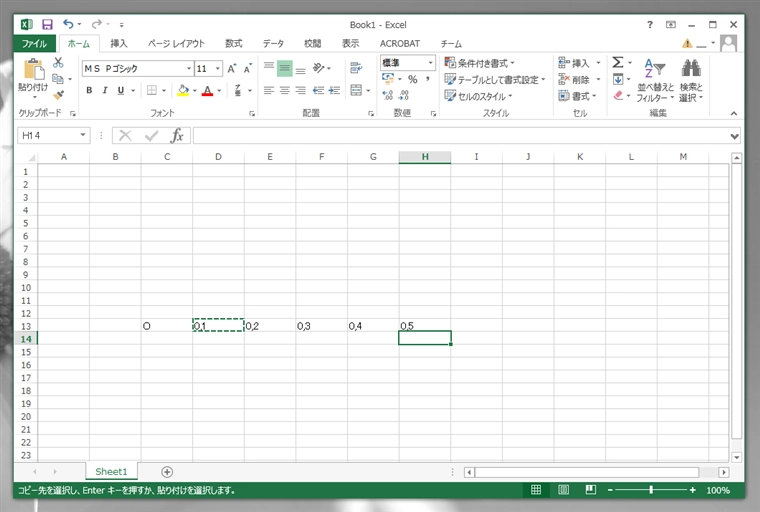Click merge and center icon
760x512 pixels.
click(356, 90)
